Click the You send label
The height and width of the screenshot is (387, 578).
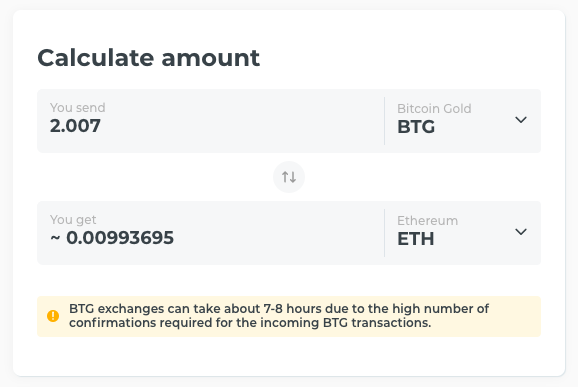pyautogui.click(x=78, y=108)
